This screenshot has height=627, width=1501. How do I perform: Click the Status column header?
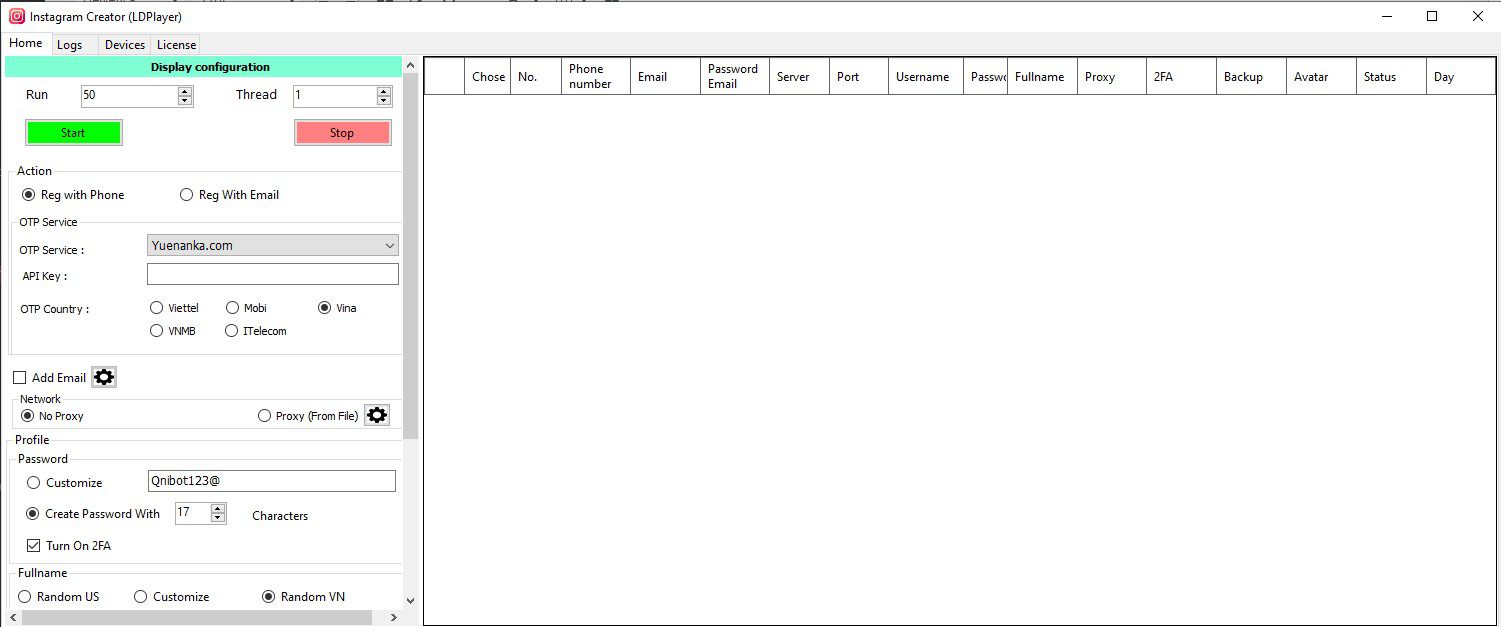1391,77
